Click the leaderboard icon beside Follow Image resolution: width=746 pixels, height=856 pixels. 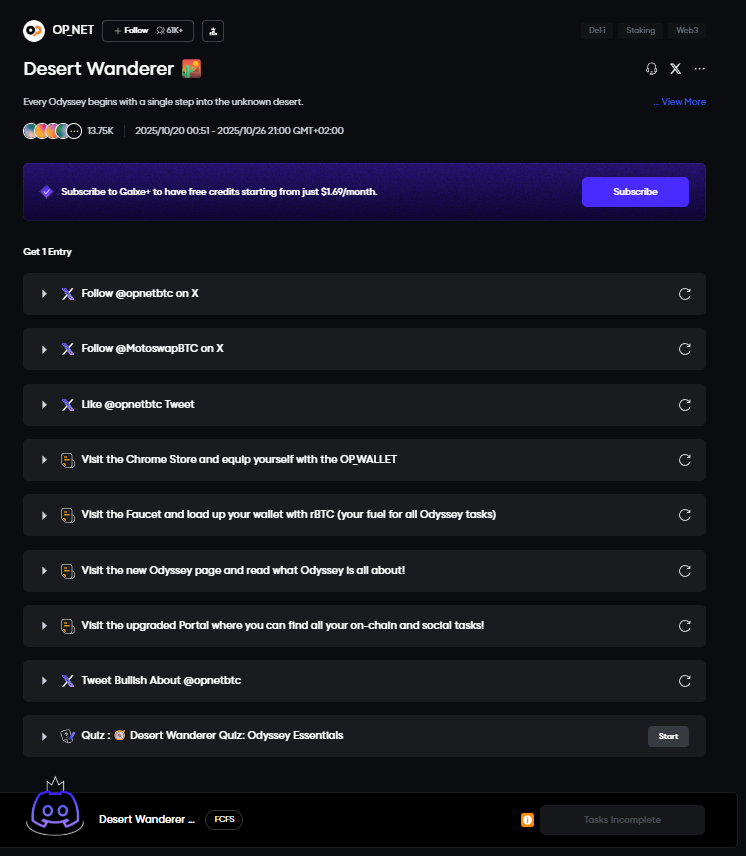212,31
